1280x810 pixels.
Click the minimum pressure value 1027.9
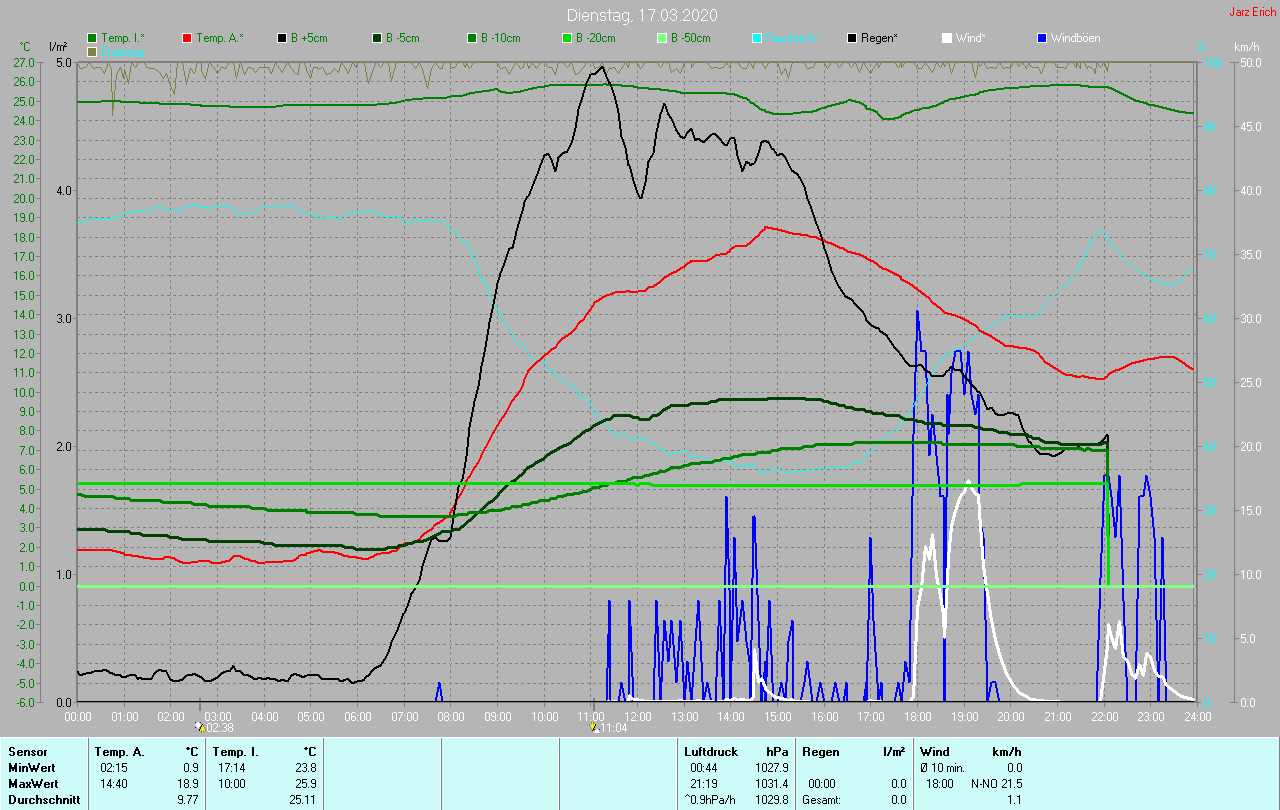[771, 768]
